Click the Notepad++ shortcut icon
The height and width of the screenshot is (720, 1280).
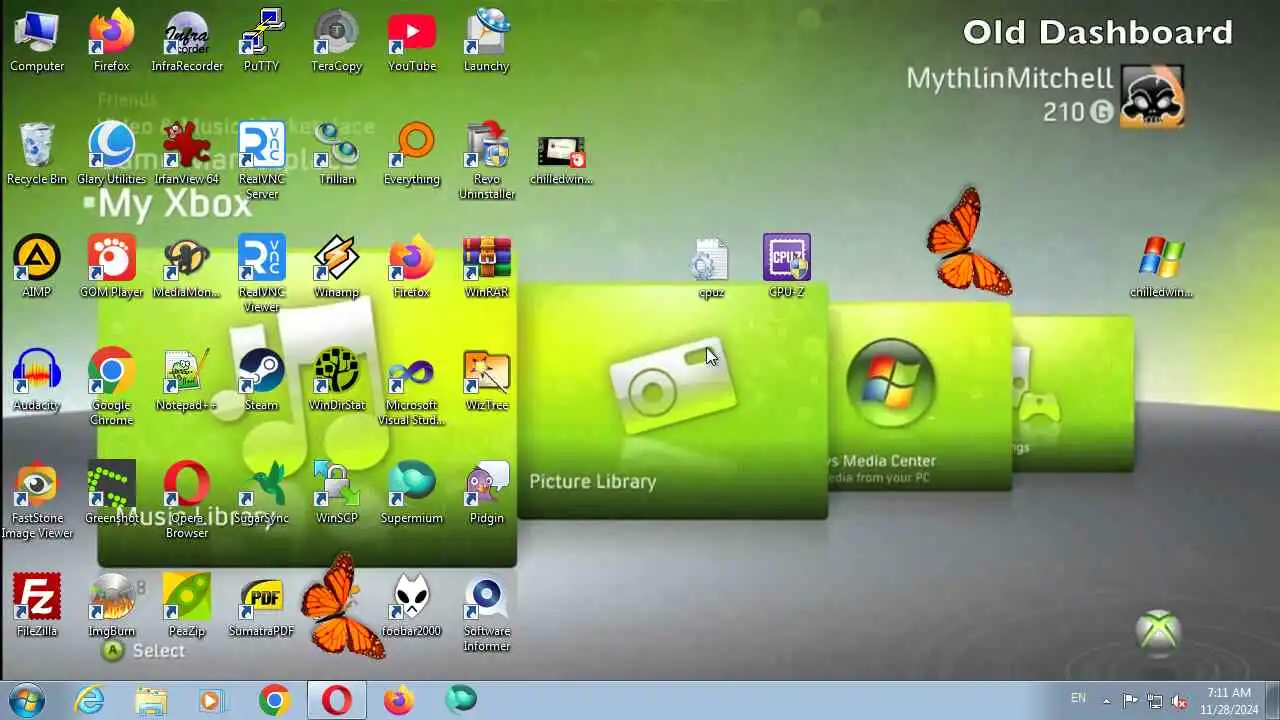(x=187, y=381)
